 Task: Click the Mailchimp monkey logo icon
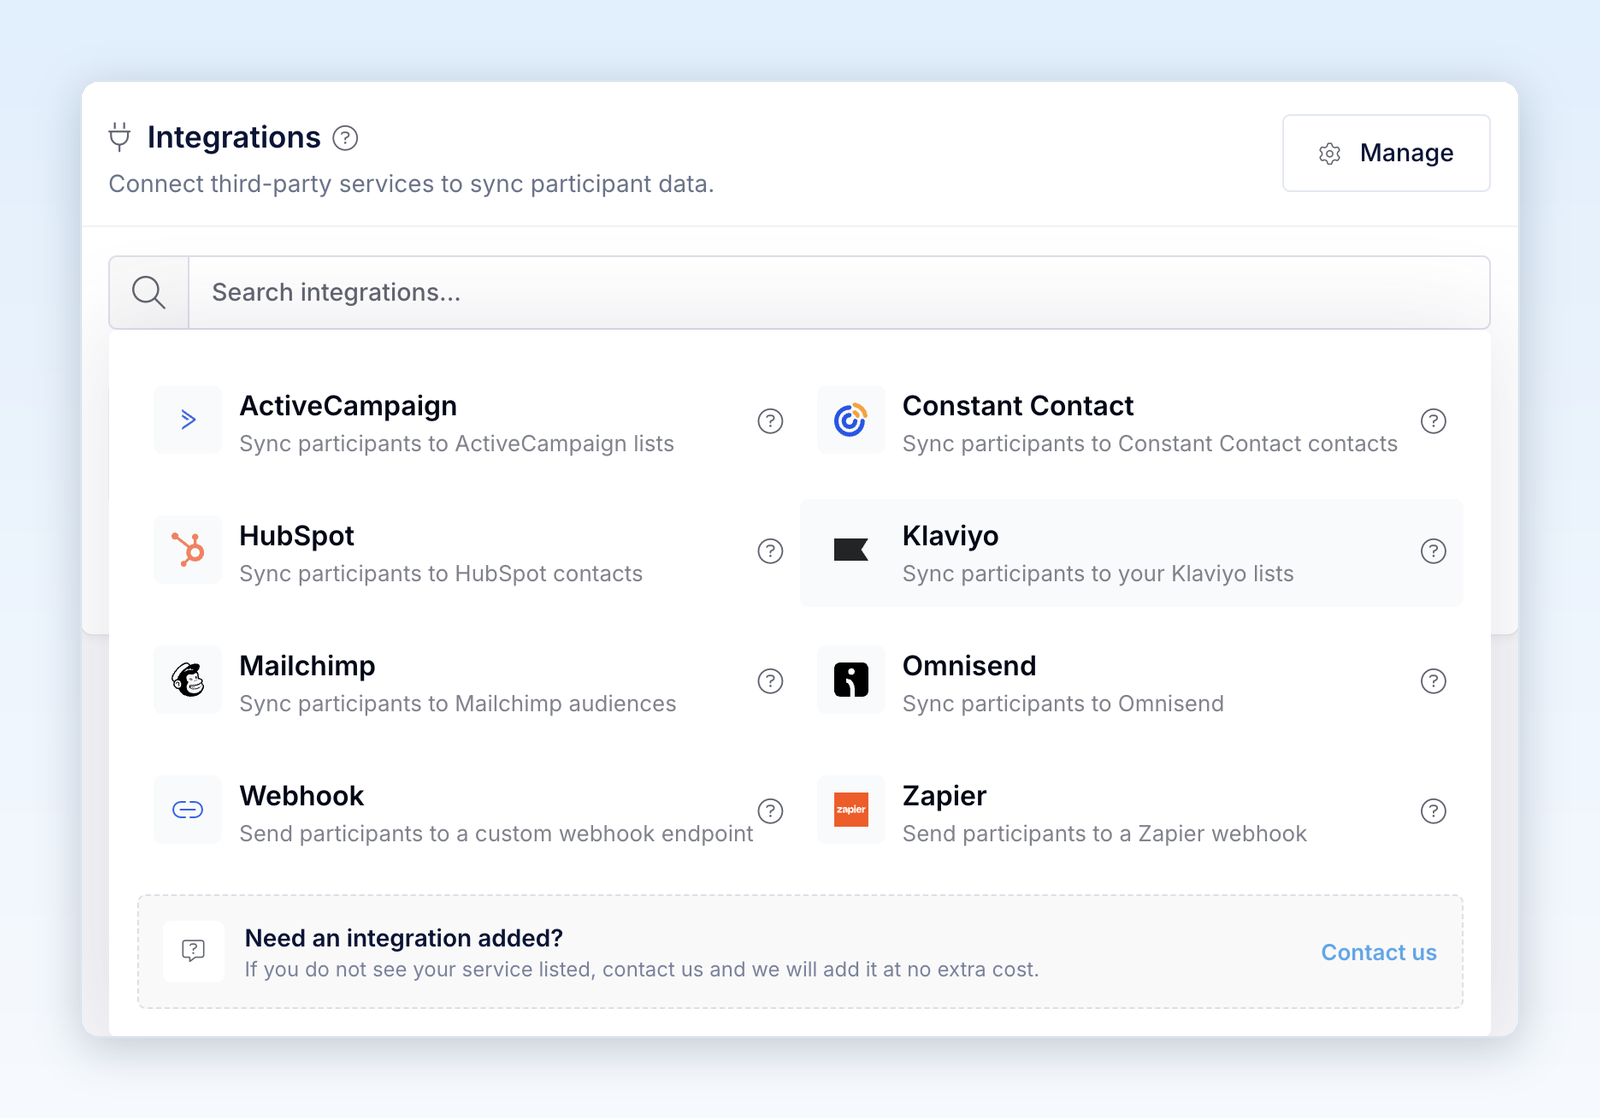[x=188, y=680]
